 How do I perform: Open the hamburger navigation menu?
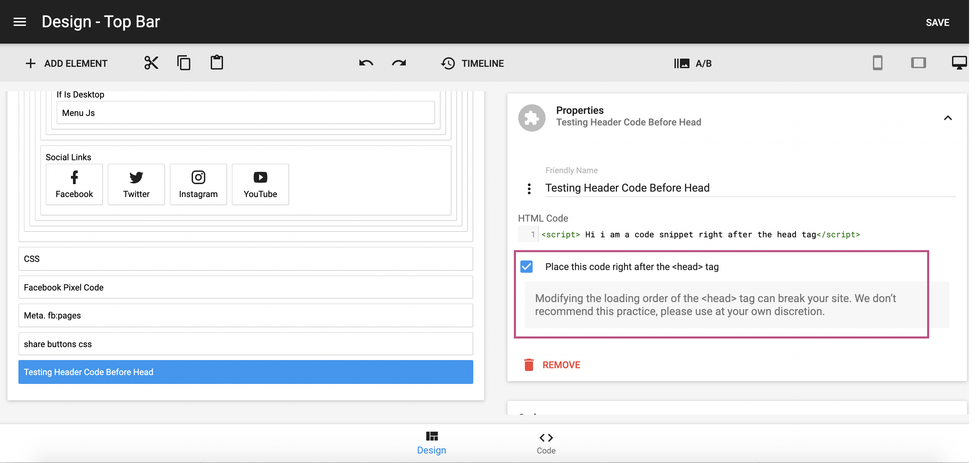[x=20, y=22]
